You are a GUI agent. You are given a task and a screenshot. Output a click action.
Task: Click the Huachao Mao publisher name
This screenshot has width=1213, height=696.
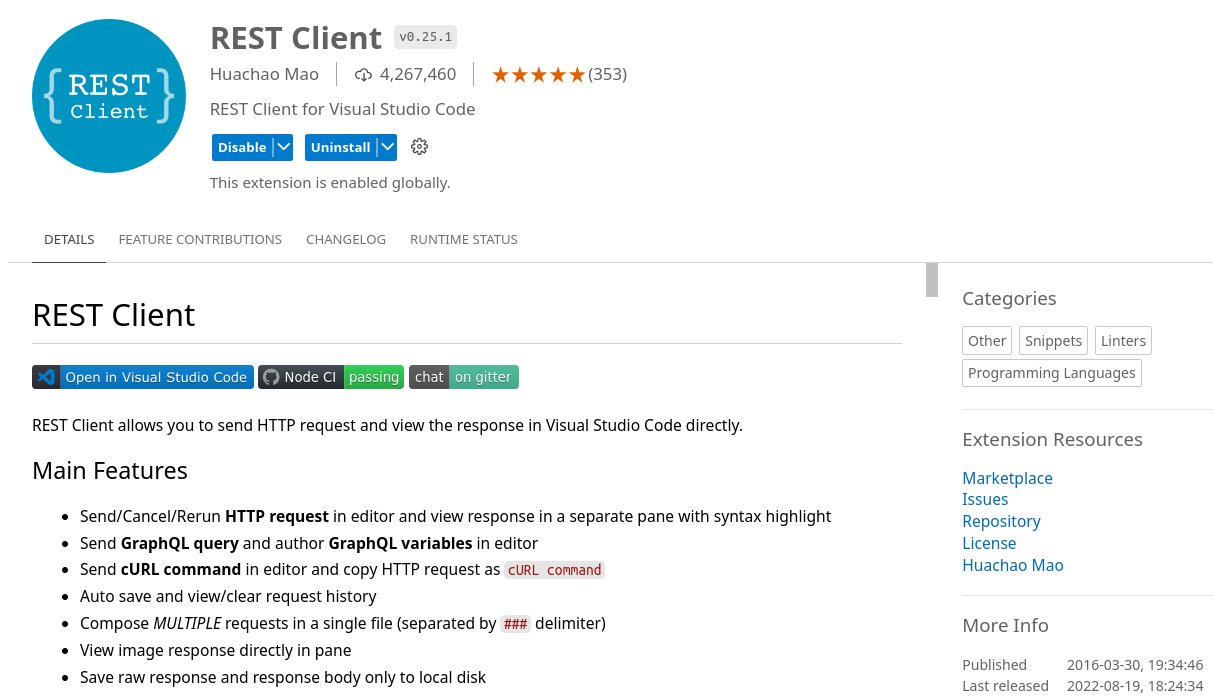264,74
